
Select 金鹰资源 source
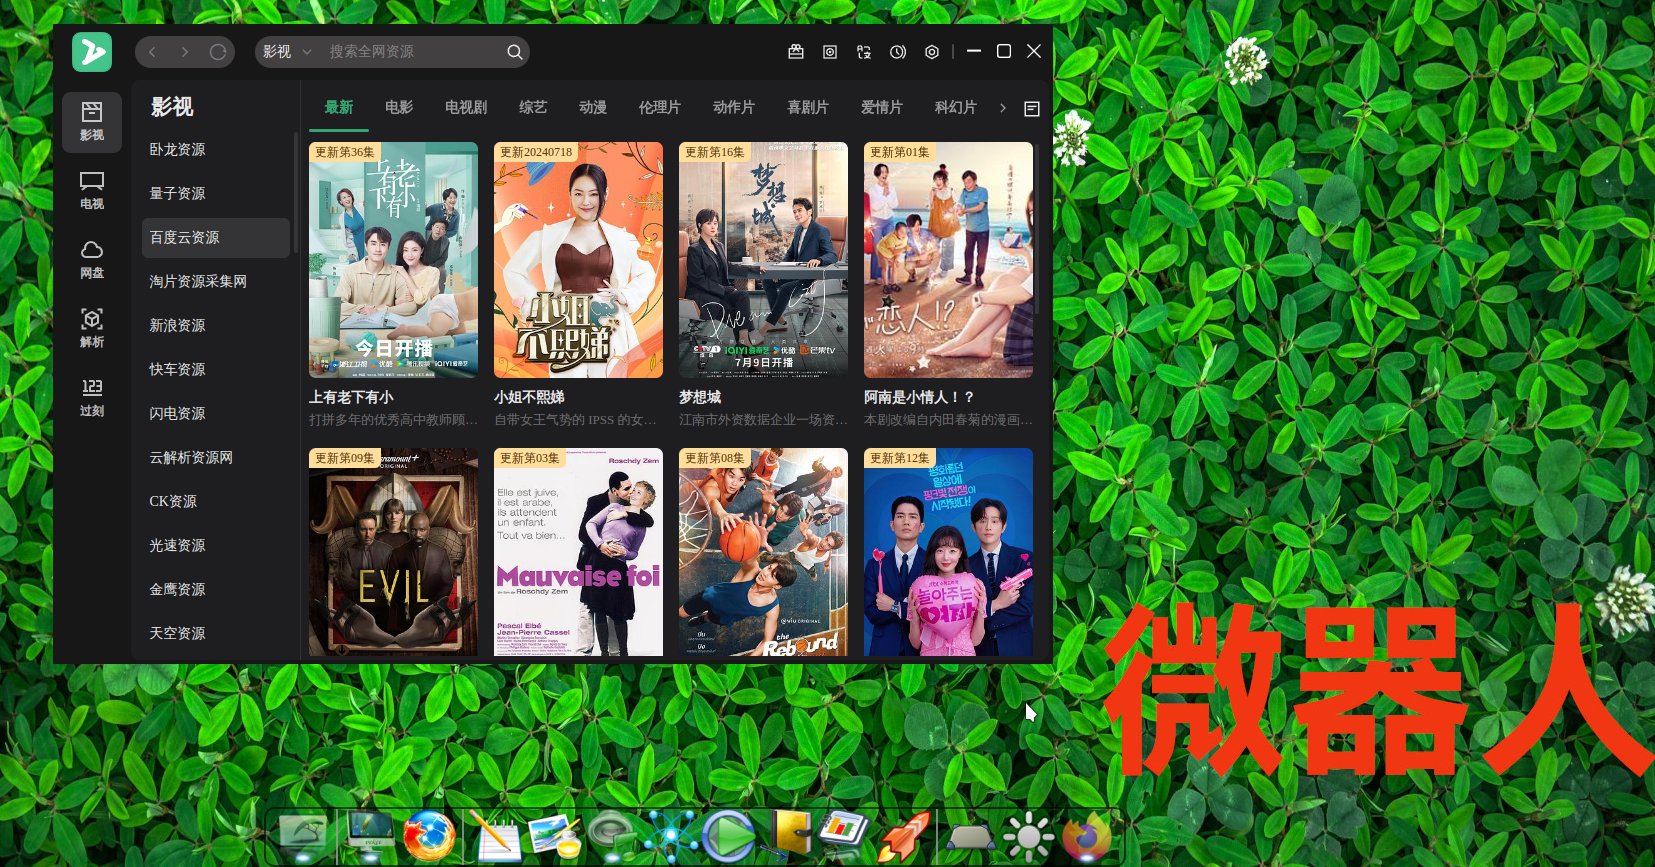[216, 590]
